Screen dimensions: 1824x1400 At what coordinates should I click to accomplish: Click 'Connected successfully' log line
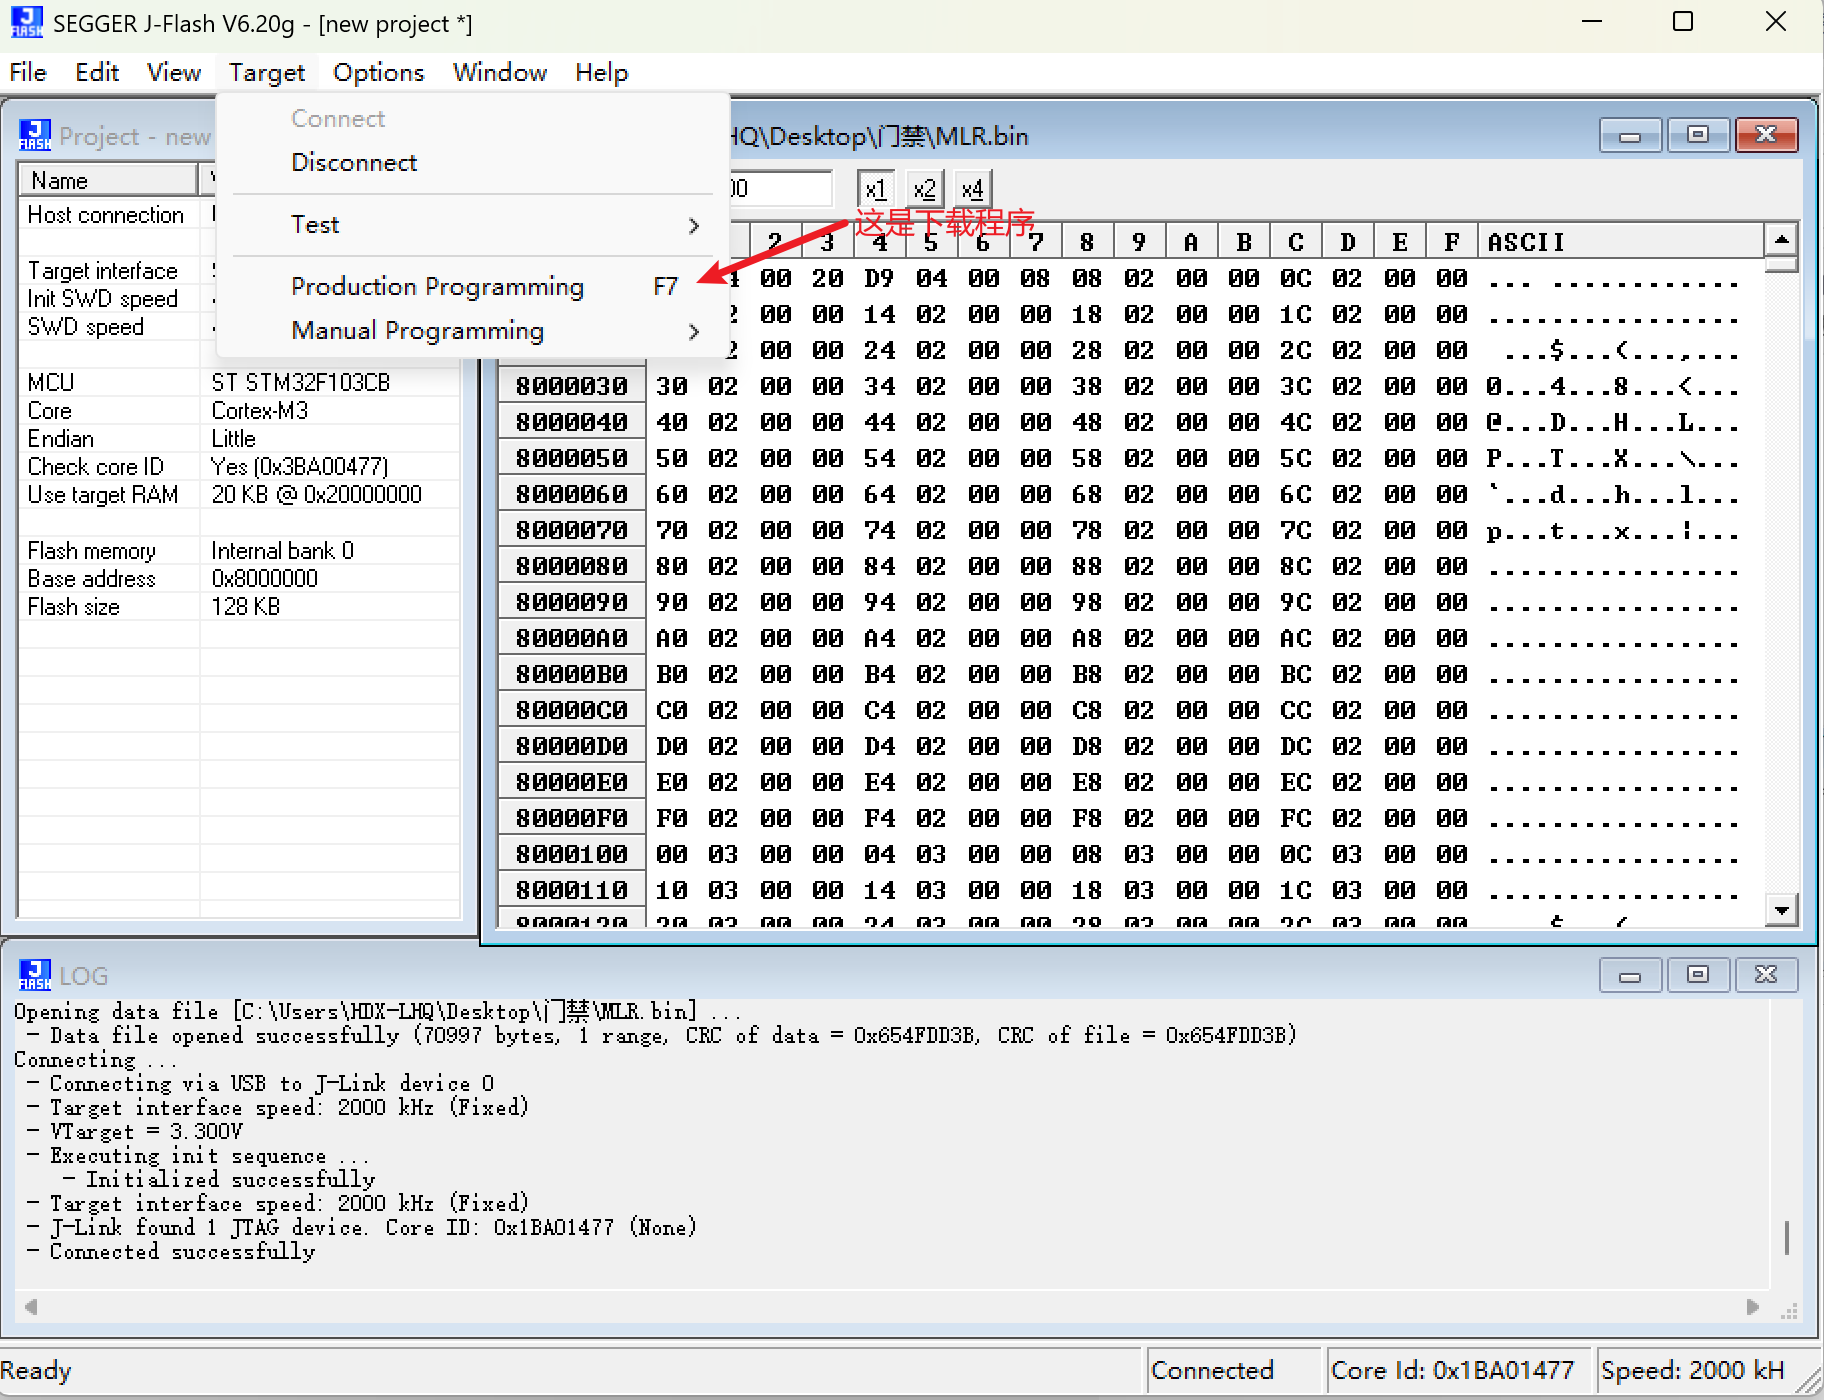182,1252
